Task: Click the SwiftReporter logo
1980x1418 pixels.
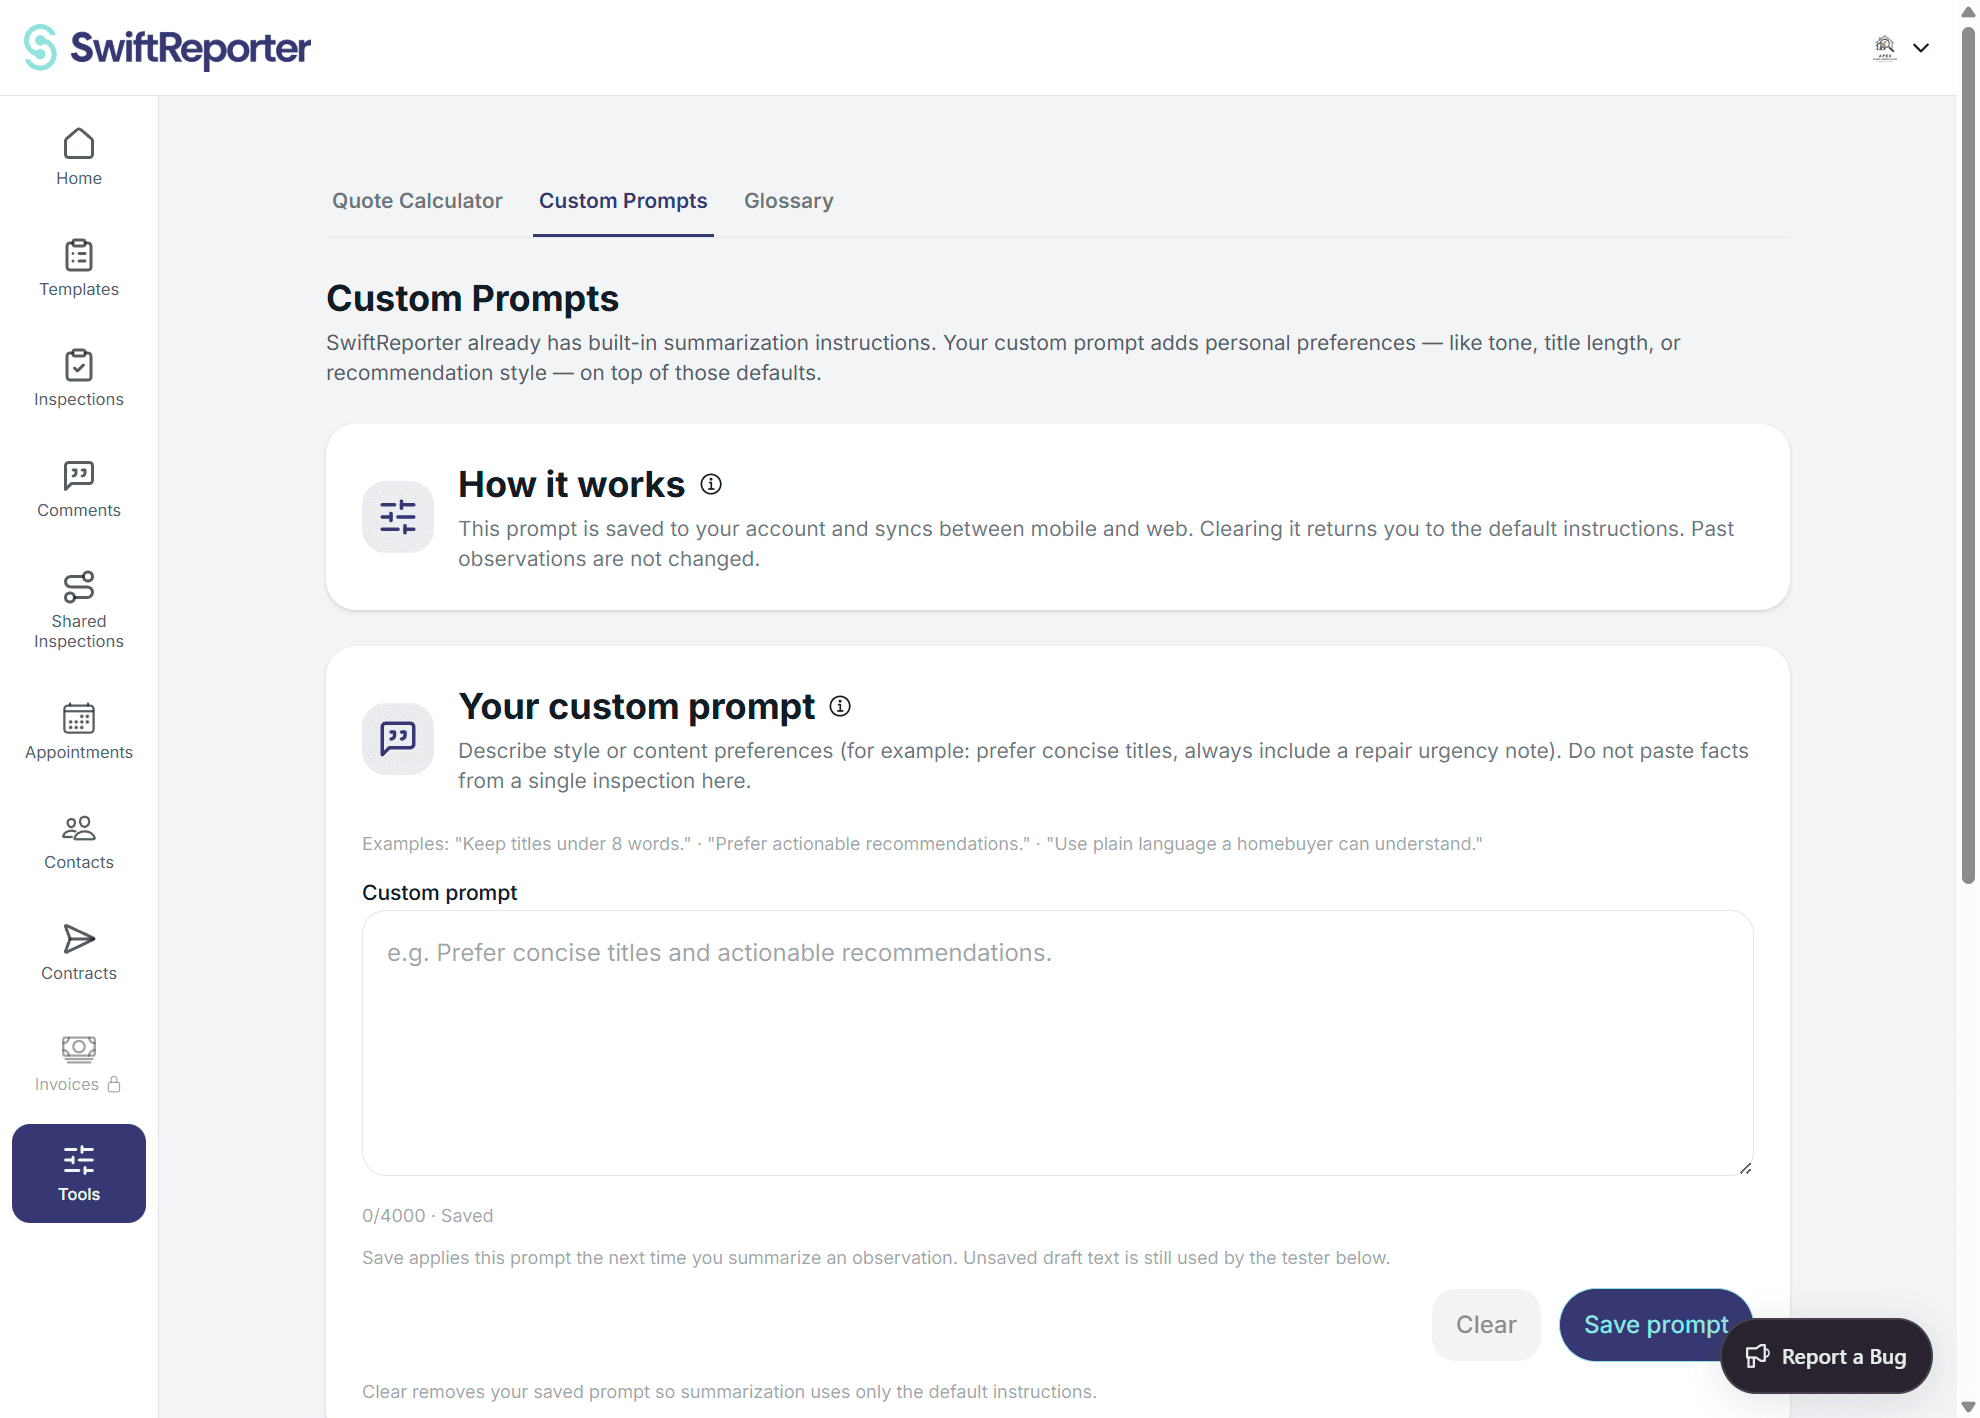Action: (167, 47)
